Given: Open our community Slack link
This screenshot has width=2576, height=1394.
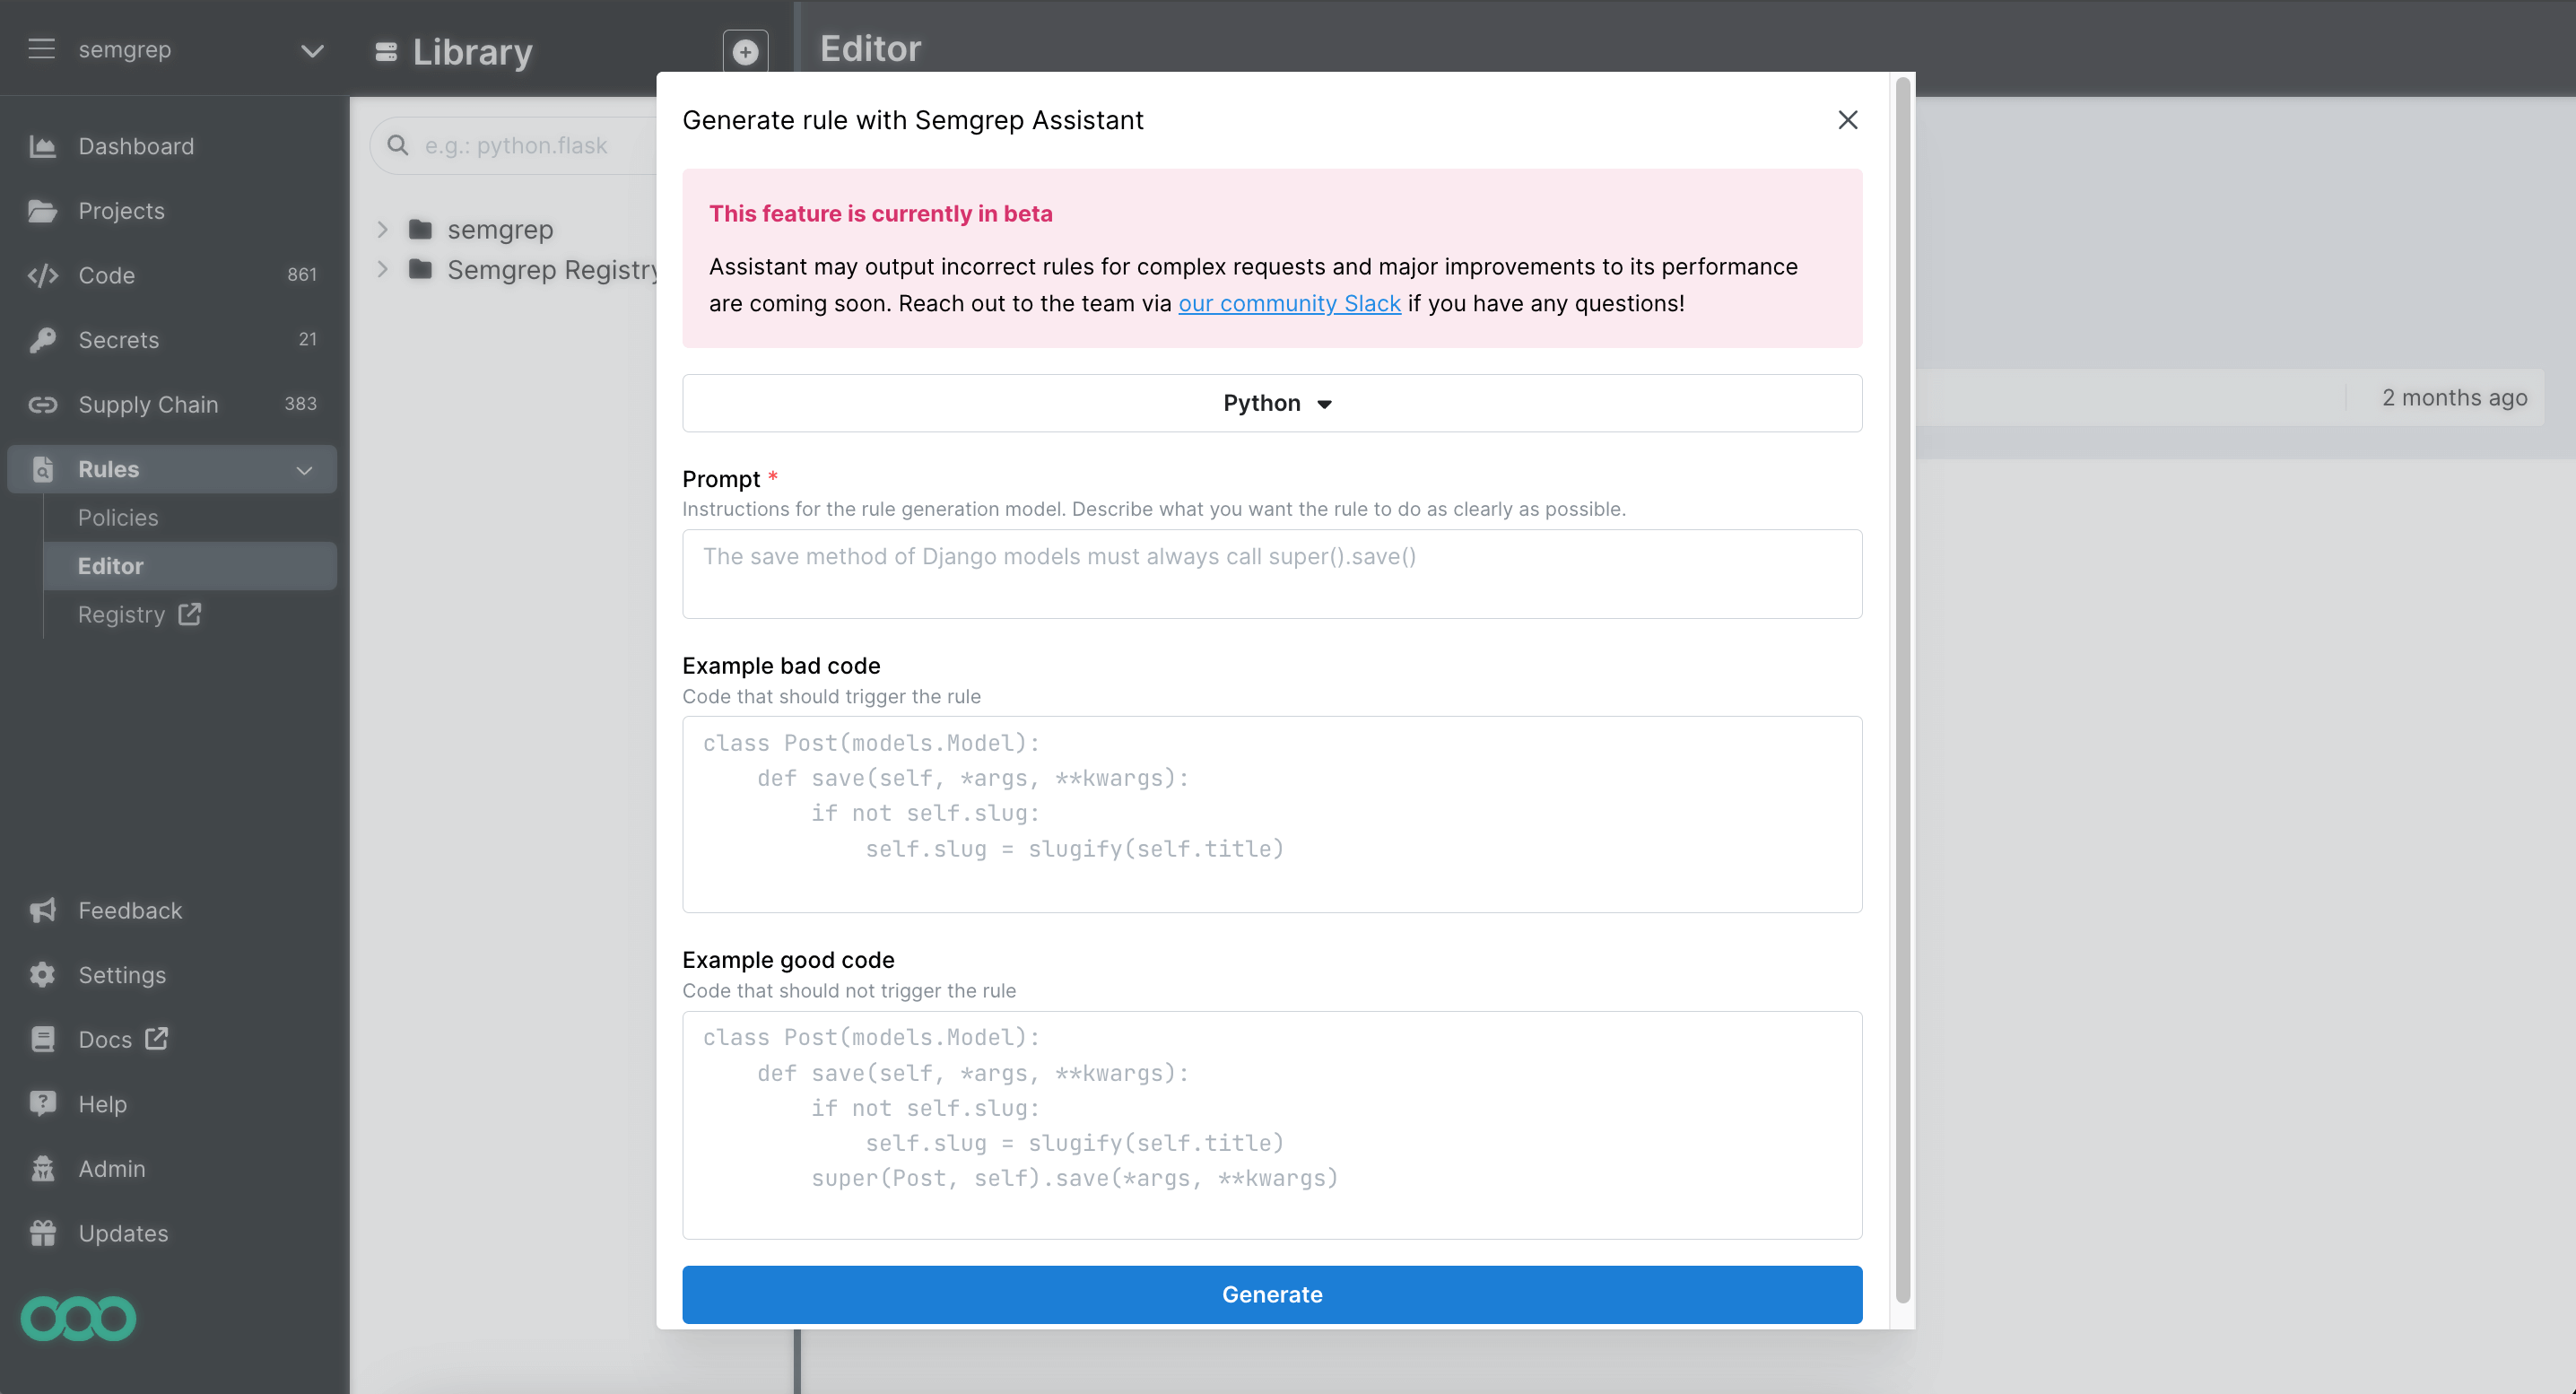Looking at the screenshot, I should click(1289, 302).
